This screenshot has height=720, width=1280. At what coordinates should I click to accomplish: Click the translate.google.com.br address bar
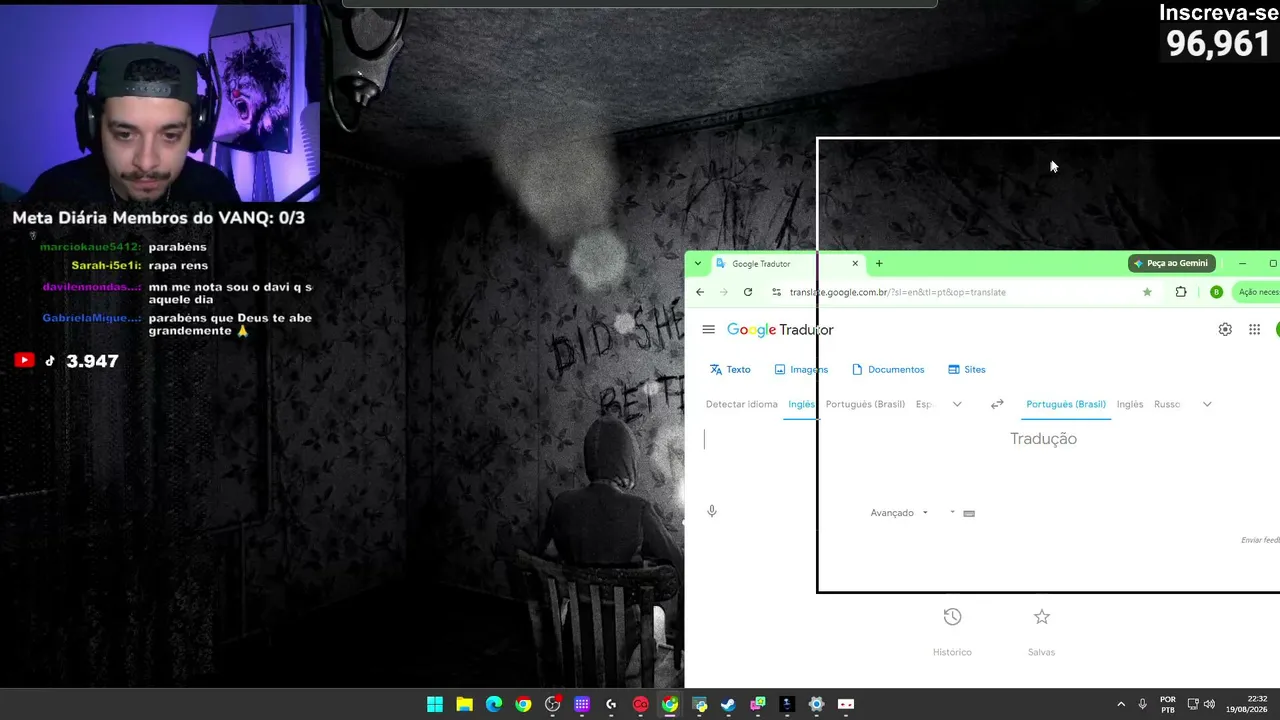pyautogui.click(x=960, y=292)
